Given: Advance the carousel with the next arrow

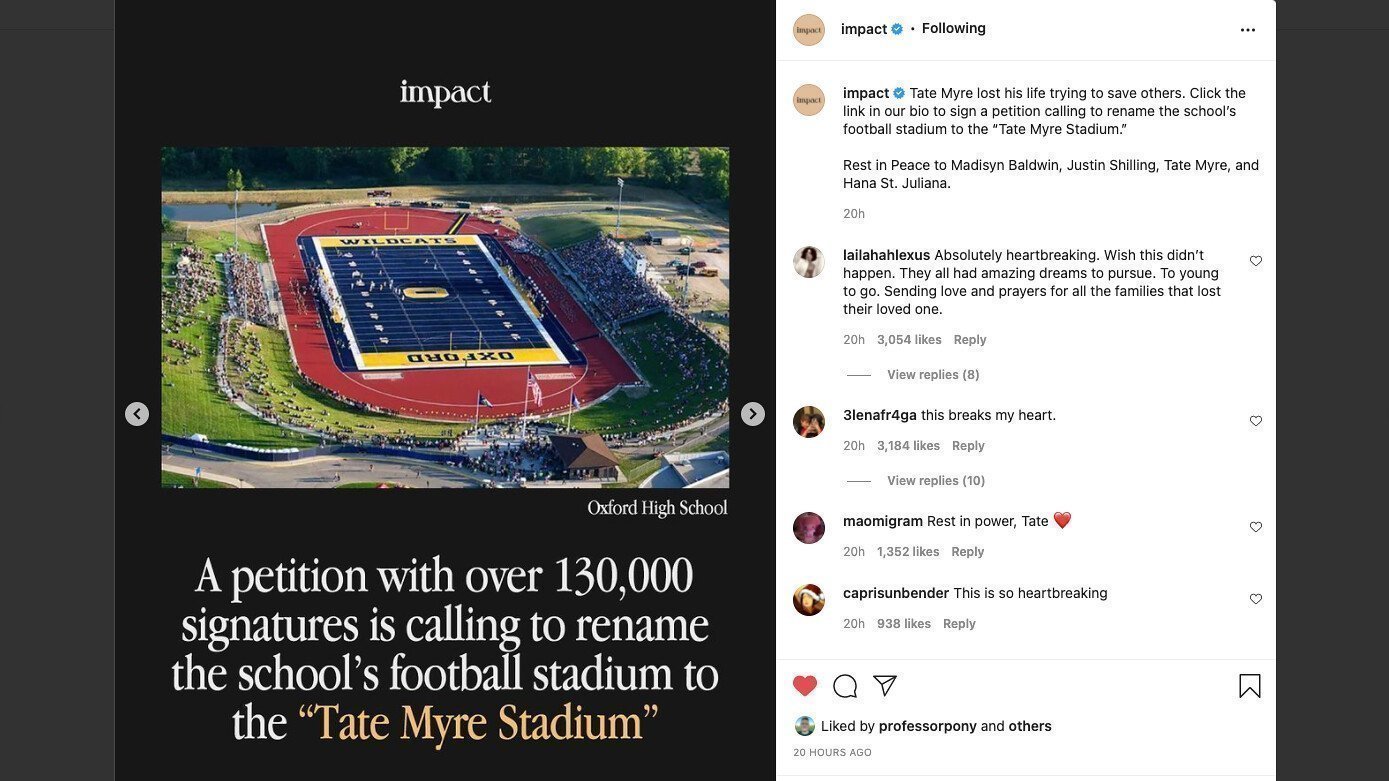Looking at the screenshot, I should [x=752, y=413].
